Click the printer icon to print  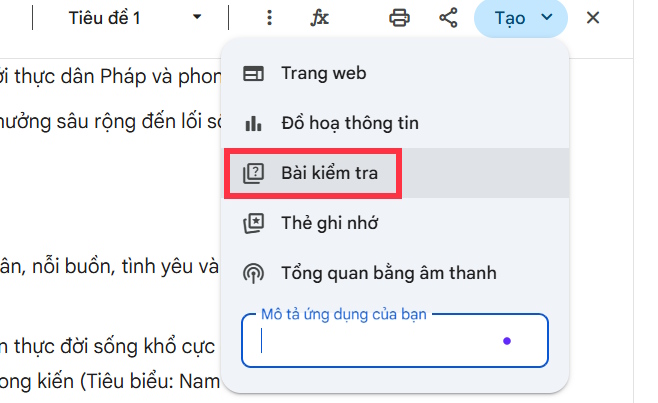(x=399, y=18)
